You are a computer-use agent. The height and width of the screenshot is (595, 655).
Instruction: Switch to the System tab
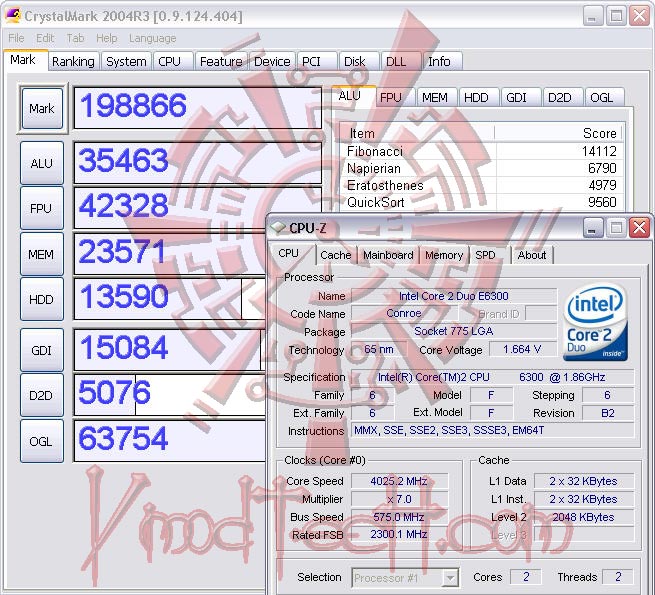126,61
